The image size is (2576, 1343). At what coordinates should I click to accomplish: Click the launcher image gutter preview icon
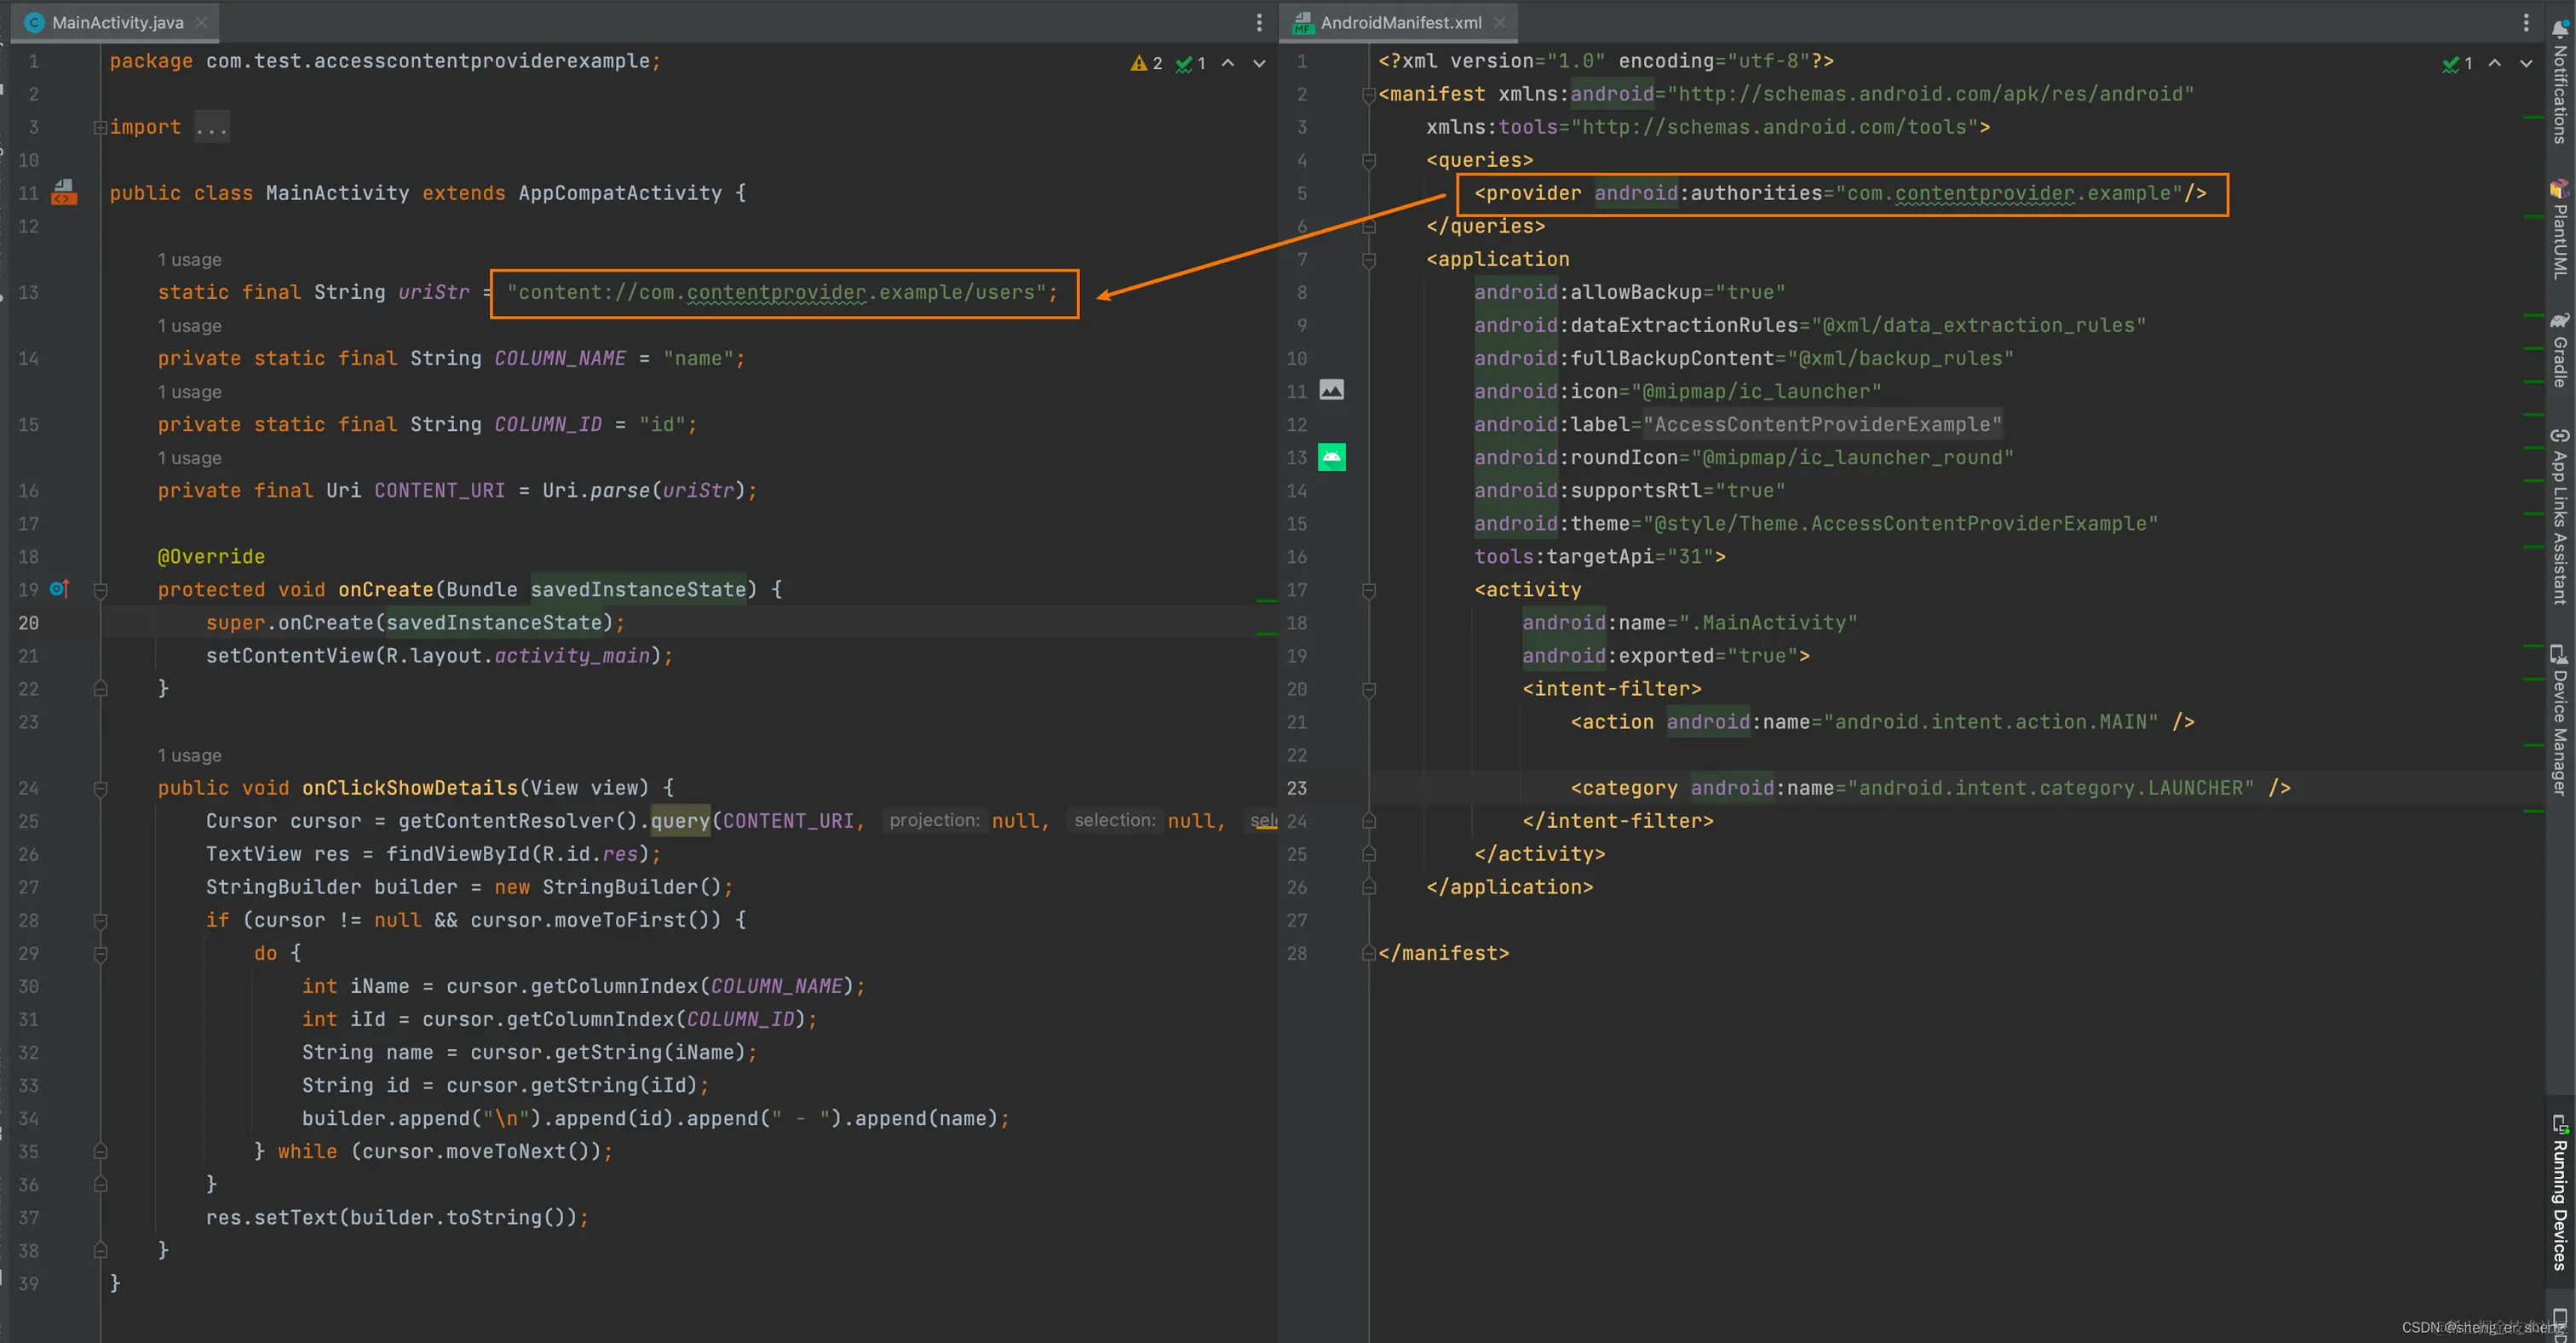pos(1331,390)
